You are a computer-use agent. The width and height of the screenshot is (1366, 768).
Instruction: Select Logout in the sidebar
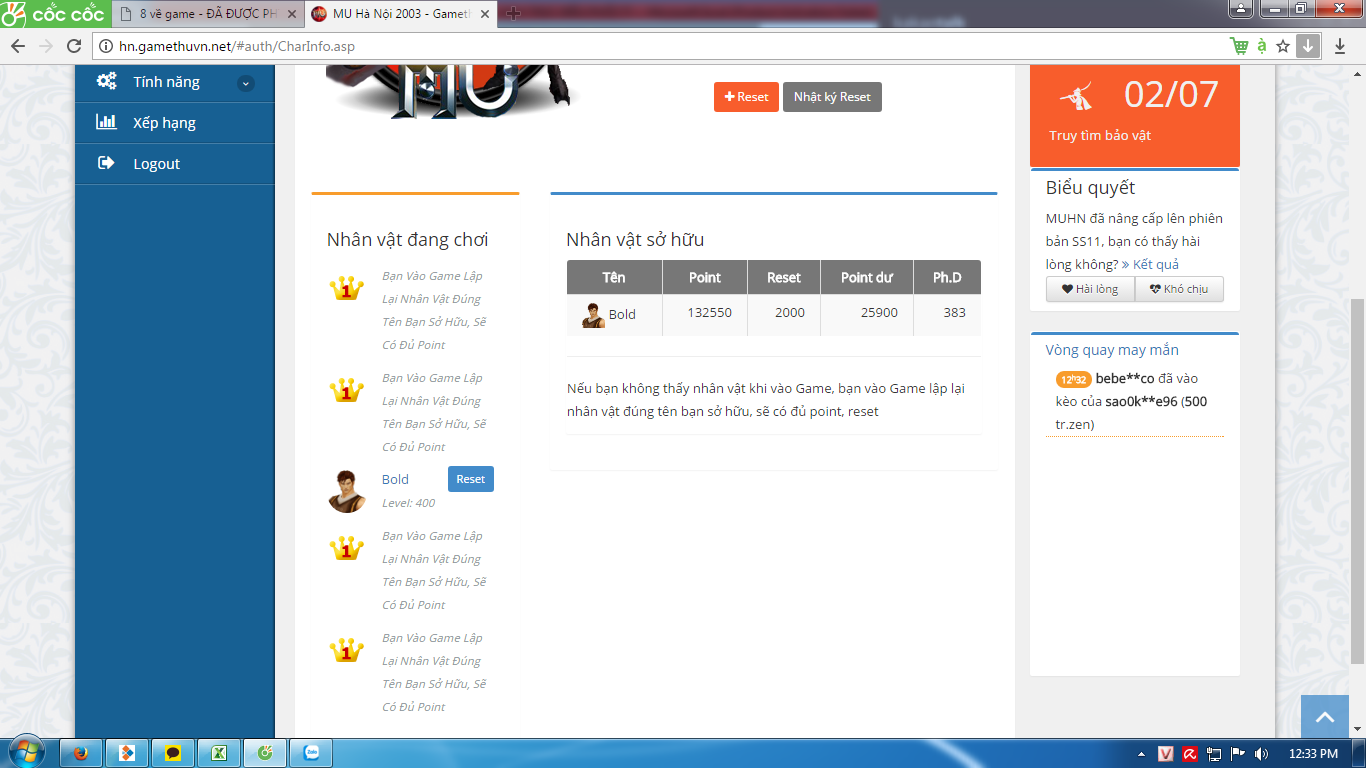156,164
